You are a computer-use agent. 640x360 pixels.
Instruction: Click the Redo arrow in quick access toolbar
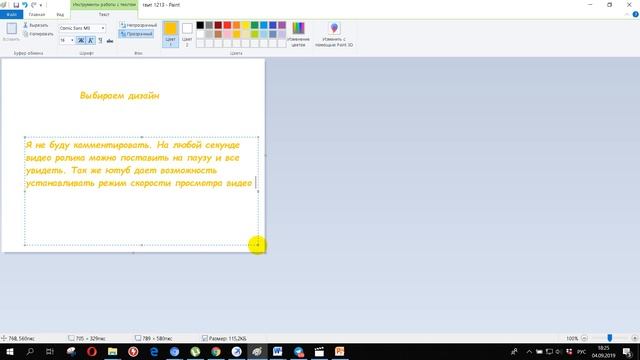34,5
